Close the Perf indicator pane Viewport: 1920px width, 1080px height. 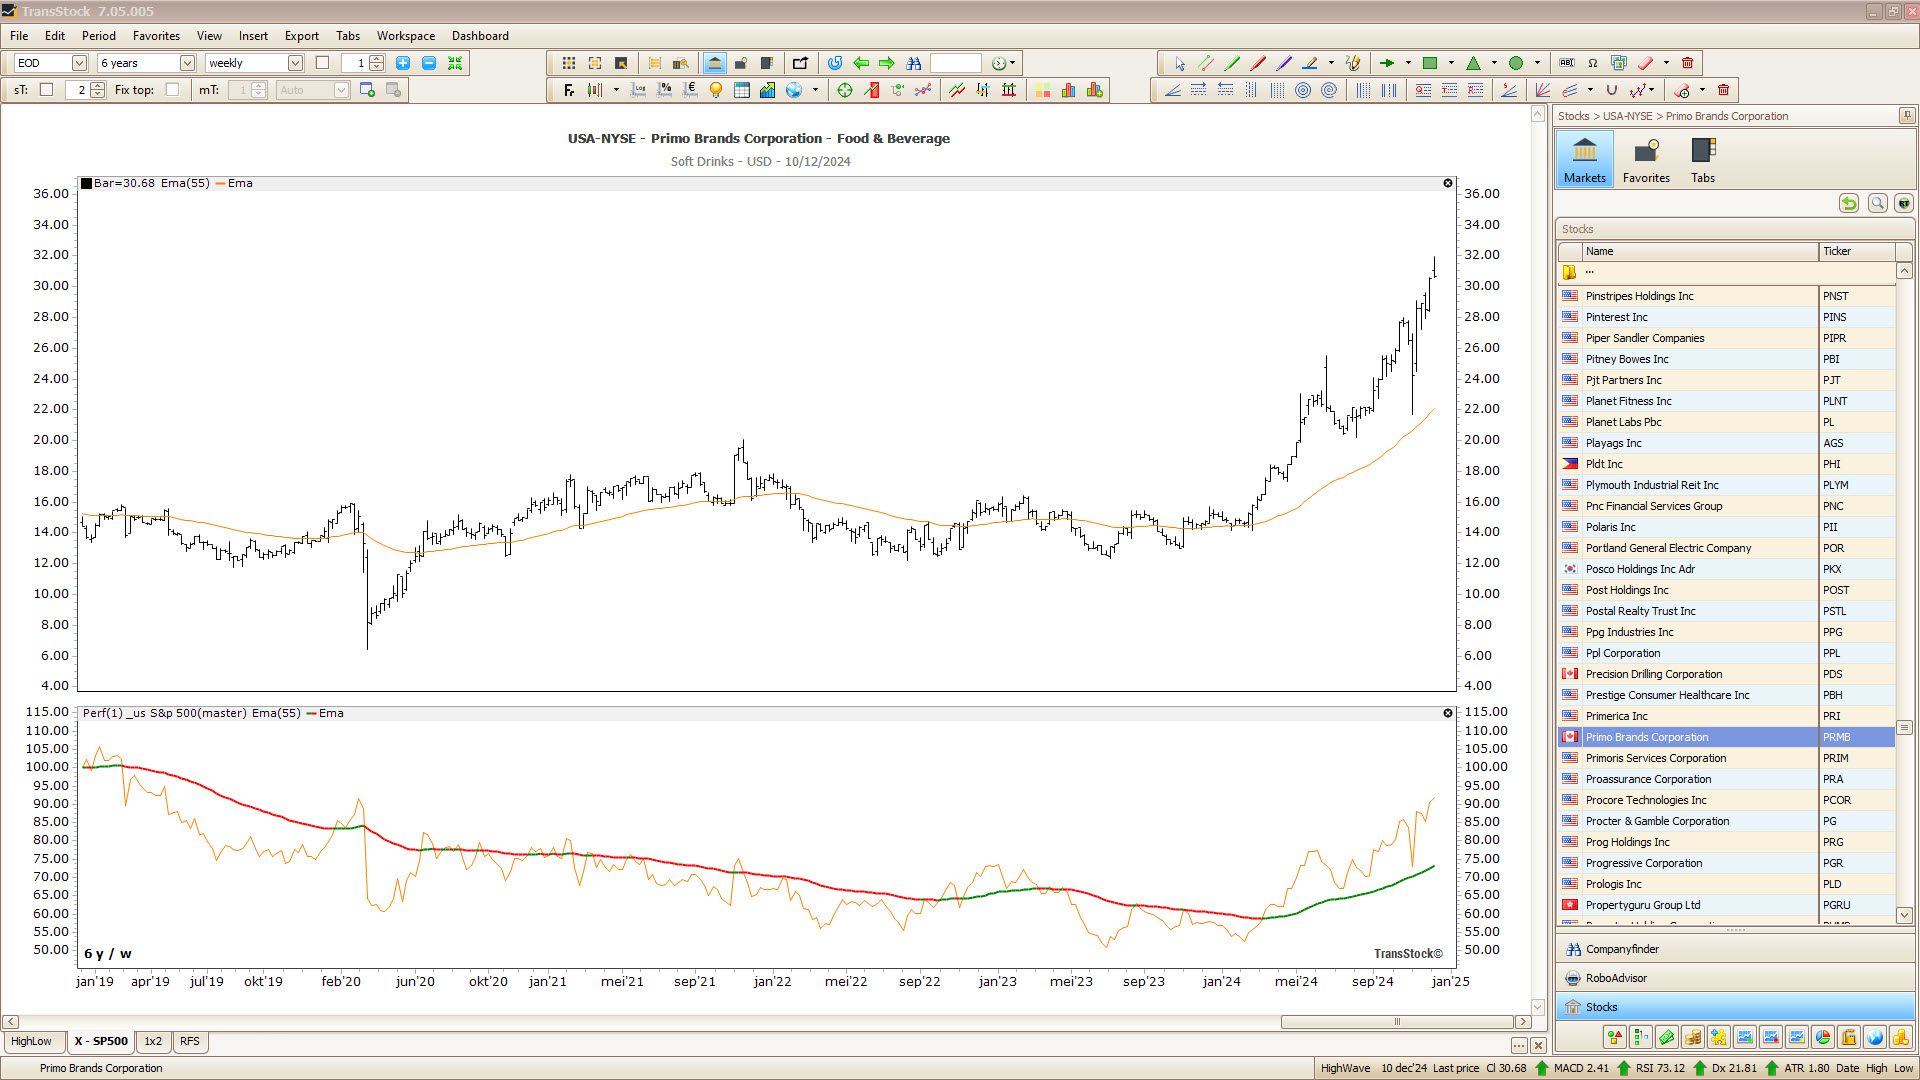tap(1447, 713)
